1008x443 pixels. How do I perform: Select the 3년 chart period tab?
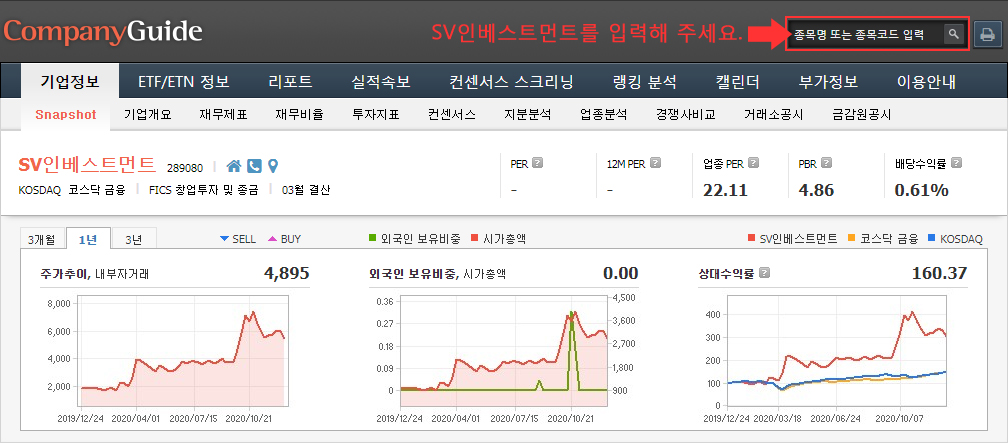pos(134,239)
